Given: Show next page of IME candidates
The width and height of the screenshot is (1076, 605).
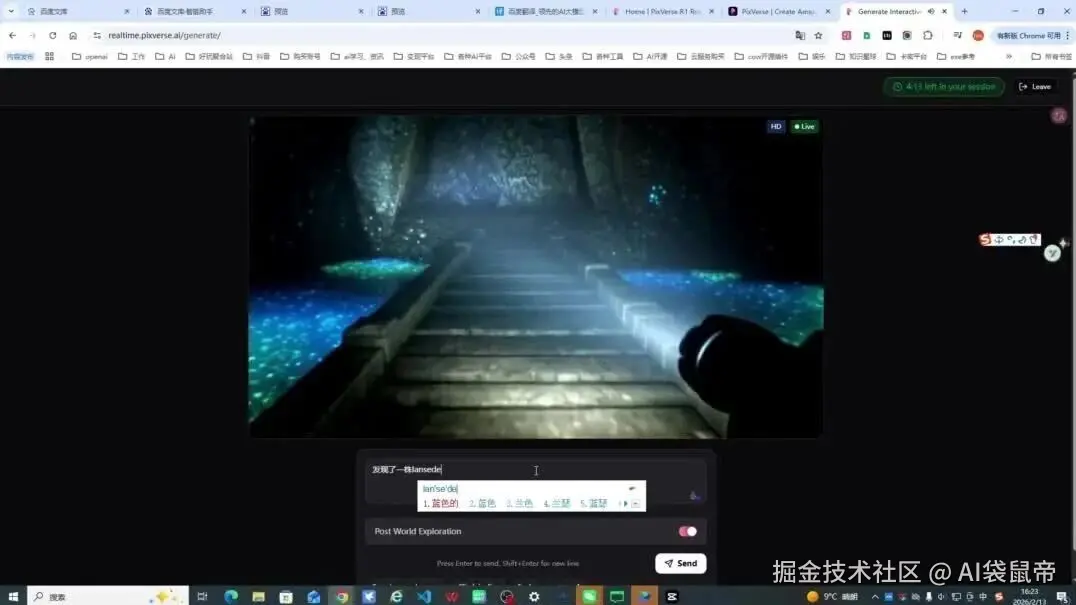Looking at the screenshot, I should pos(625,503).
